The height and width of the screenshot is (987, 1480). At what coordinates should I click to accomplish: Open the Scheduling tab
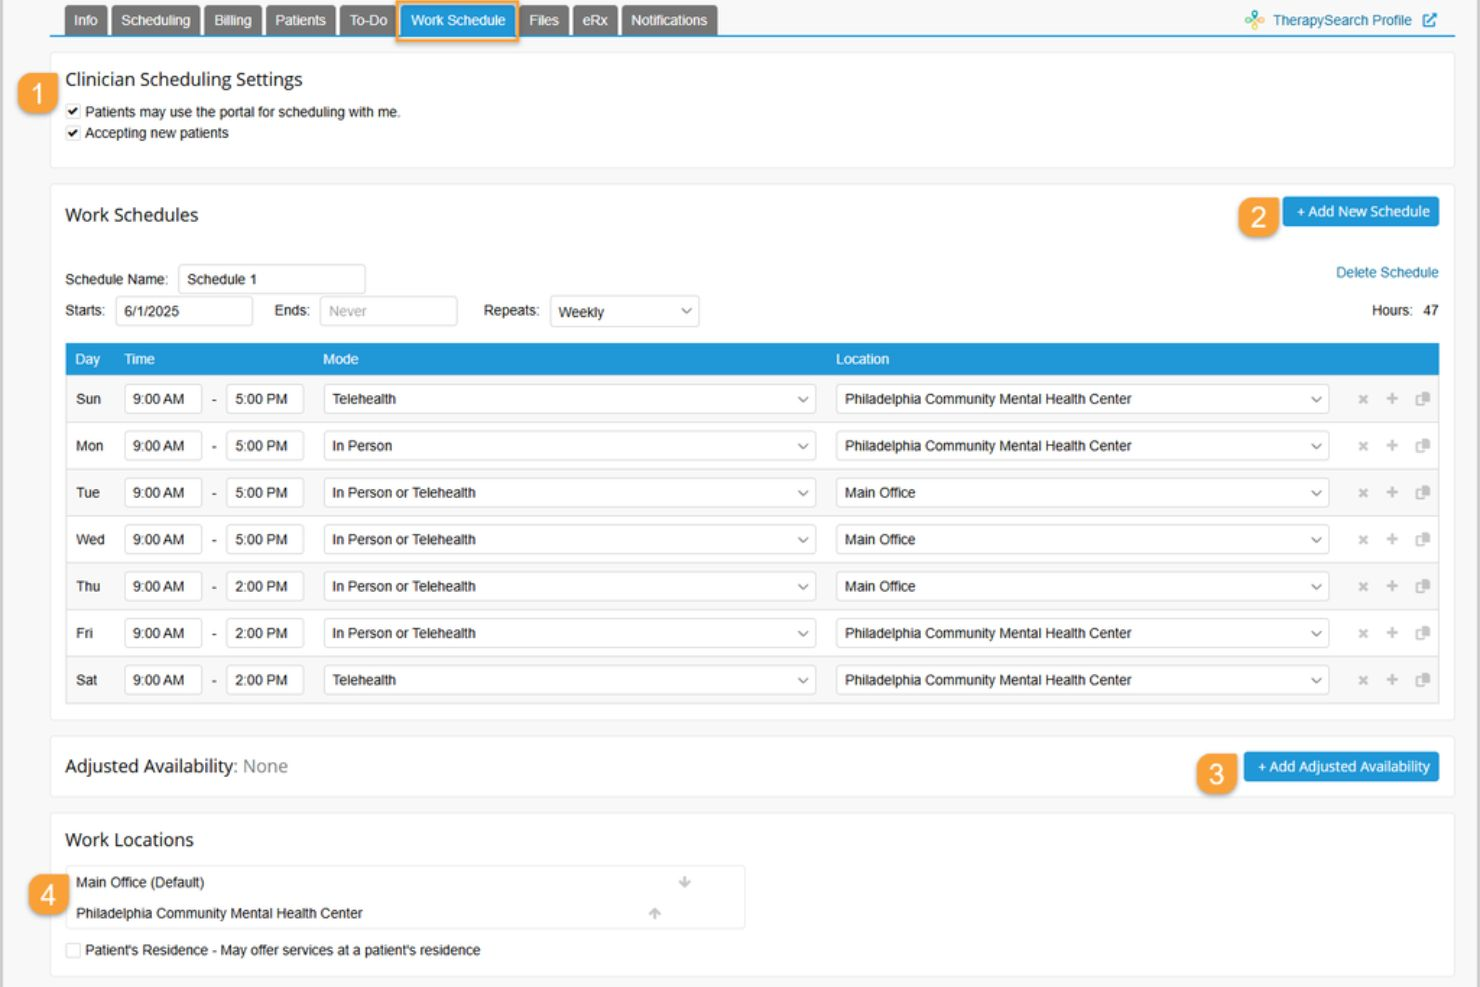point(156,20)
